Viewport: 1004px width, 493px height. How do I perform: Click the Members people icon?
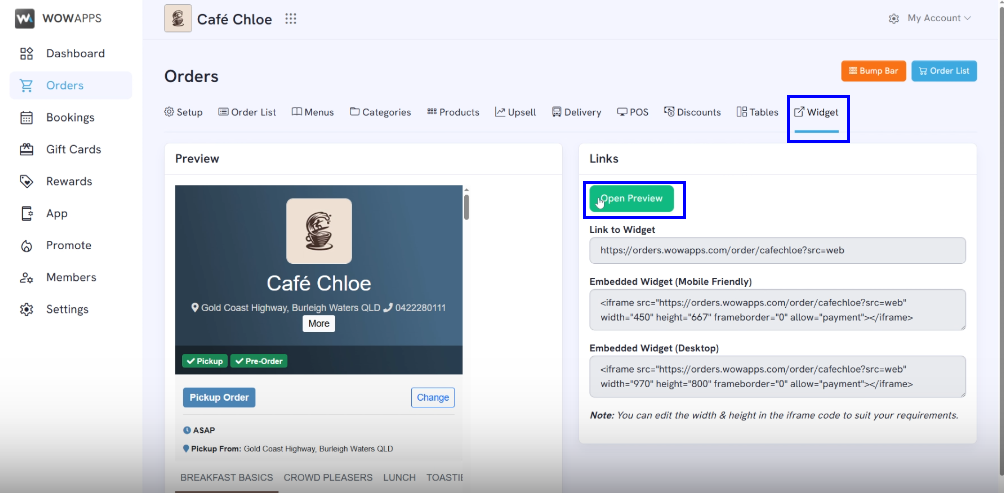(26, 277)
